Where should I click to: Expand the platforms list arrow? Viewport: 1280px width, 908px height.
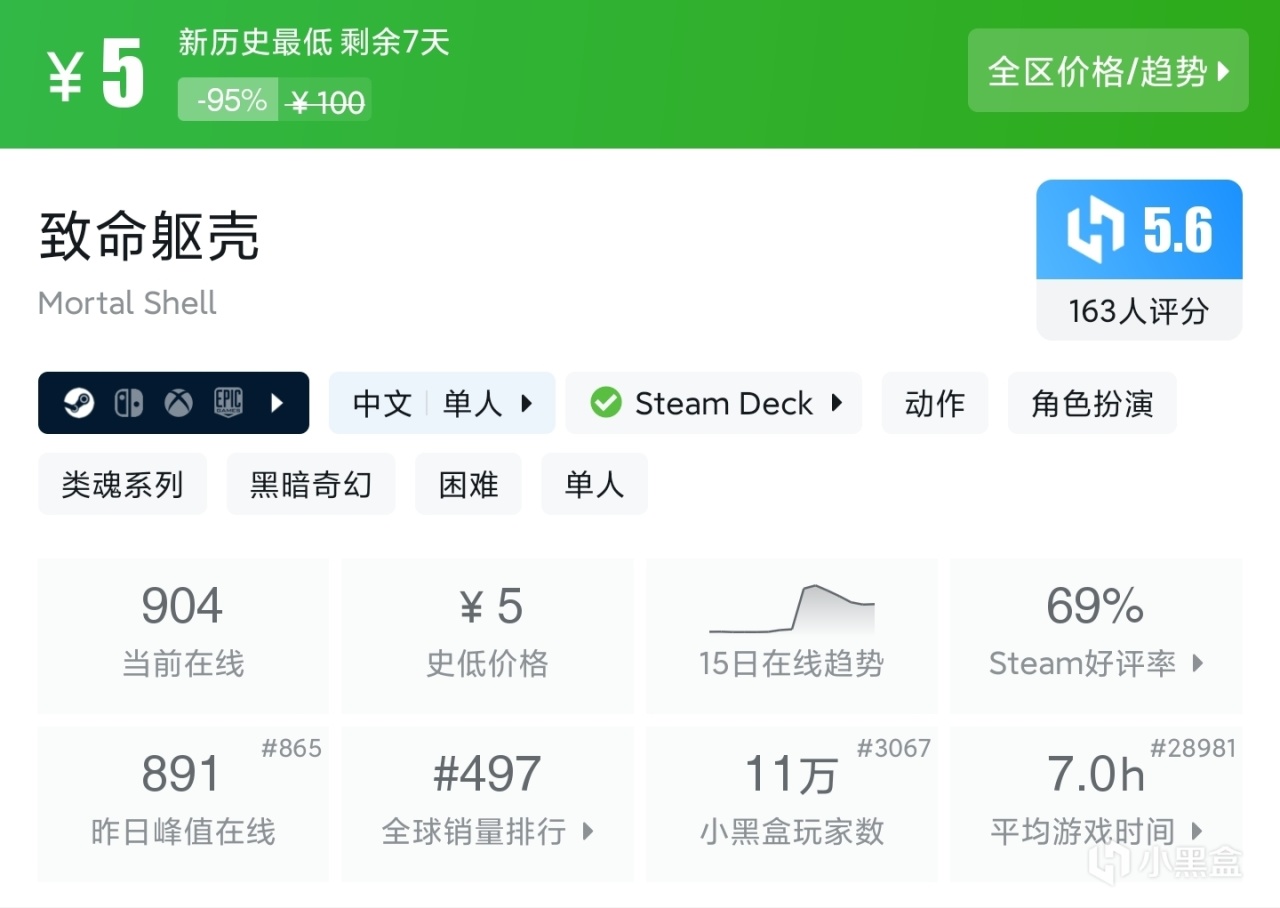(278, 403)
